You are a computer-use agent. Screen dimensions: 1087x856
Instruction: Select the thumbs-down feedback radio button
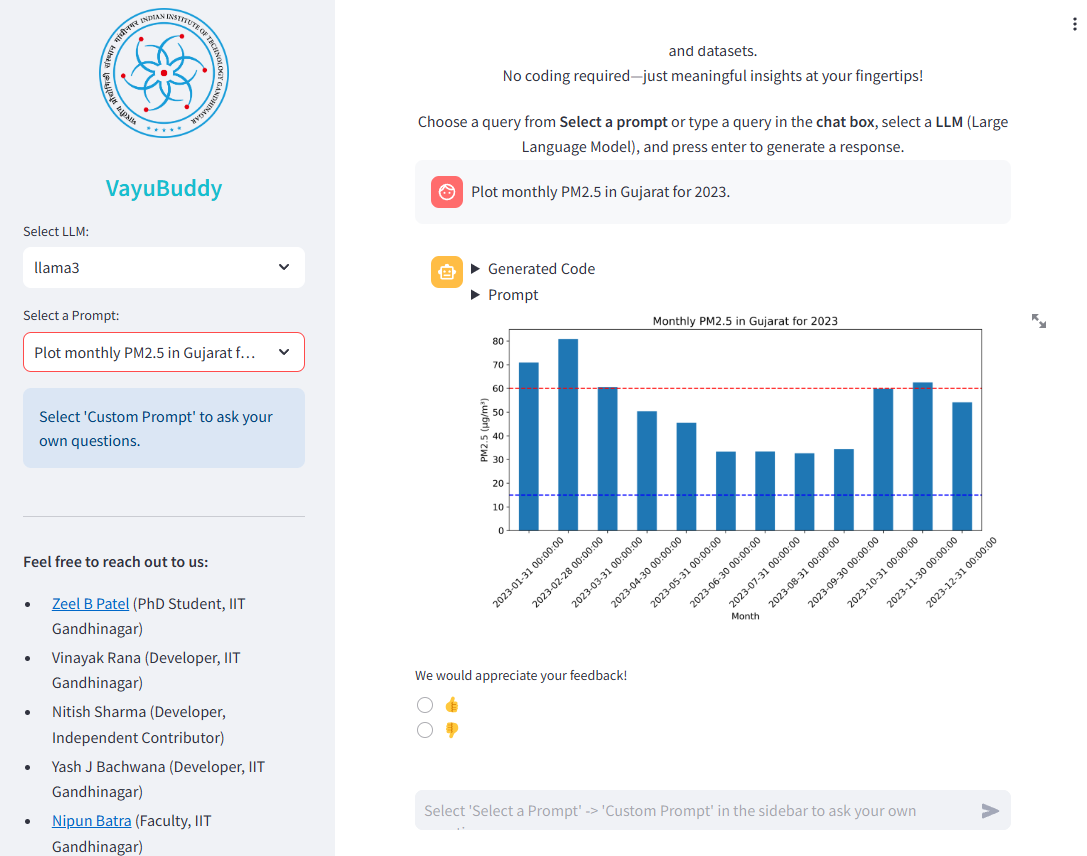pyautogui.click(x=424, y=729)
